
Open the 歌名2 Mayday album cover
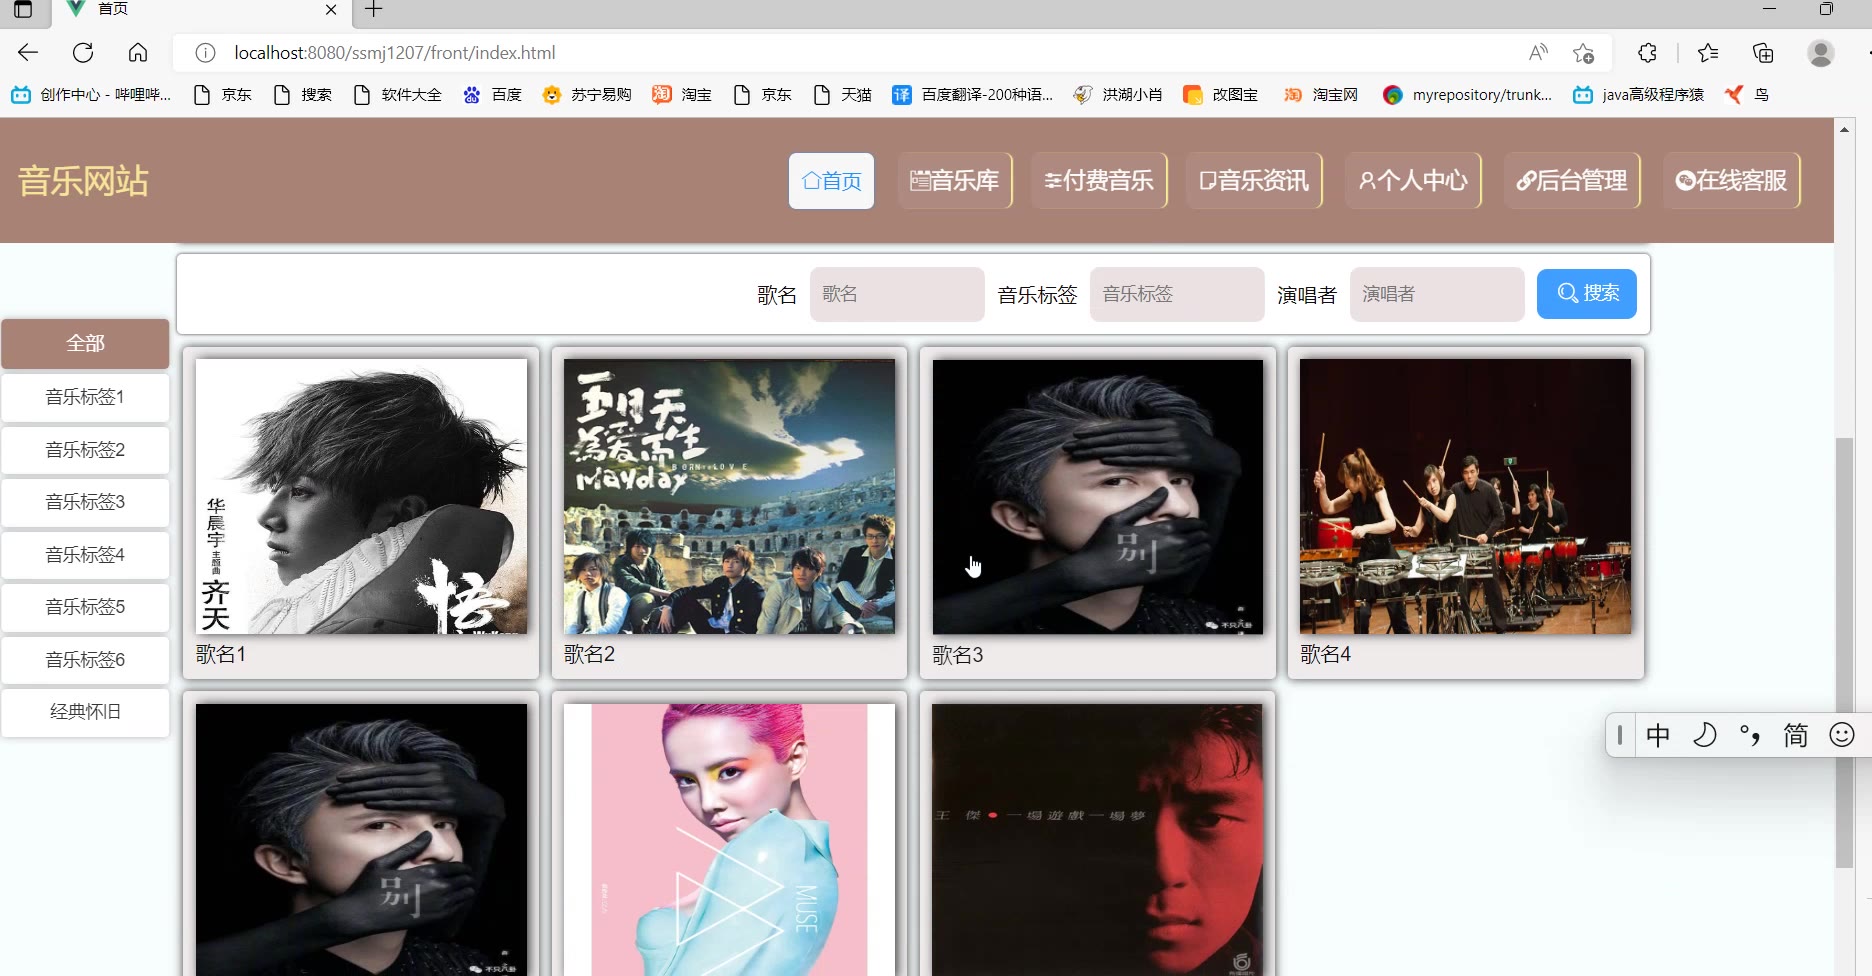729,496
